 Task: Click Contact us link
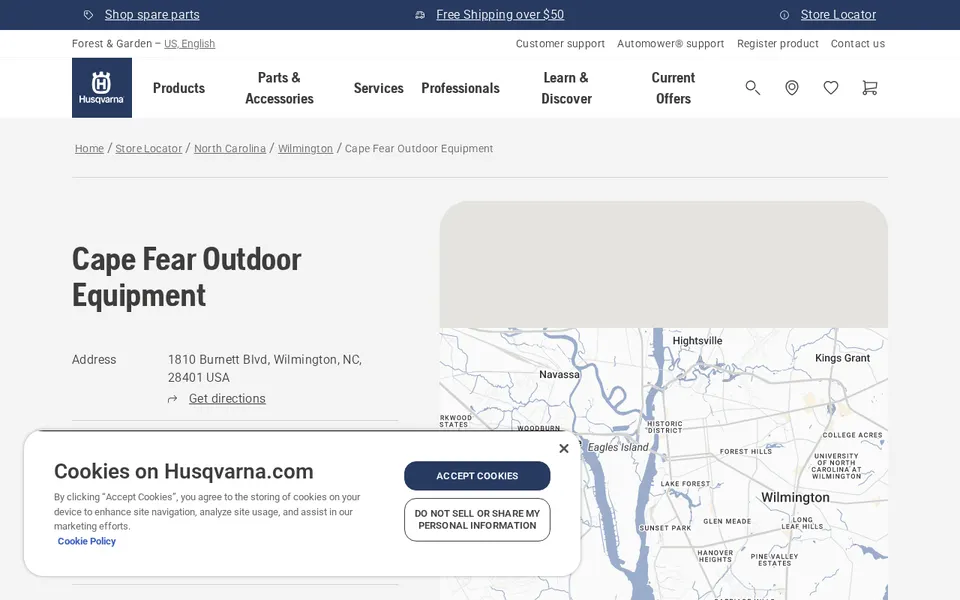pos(858,43)
